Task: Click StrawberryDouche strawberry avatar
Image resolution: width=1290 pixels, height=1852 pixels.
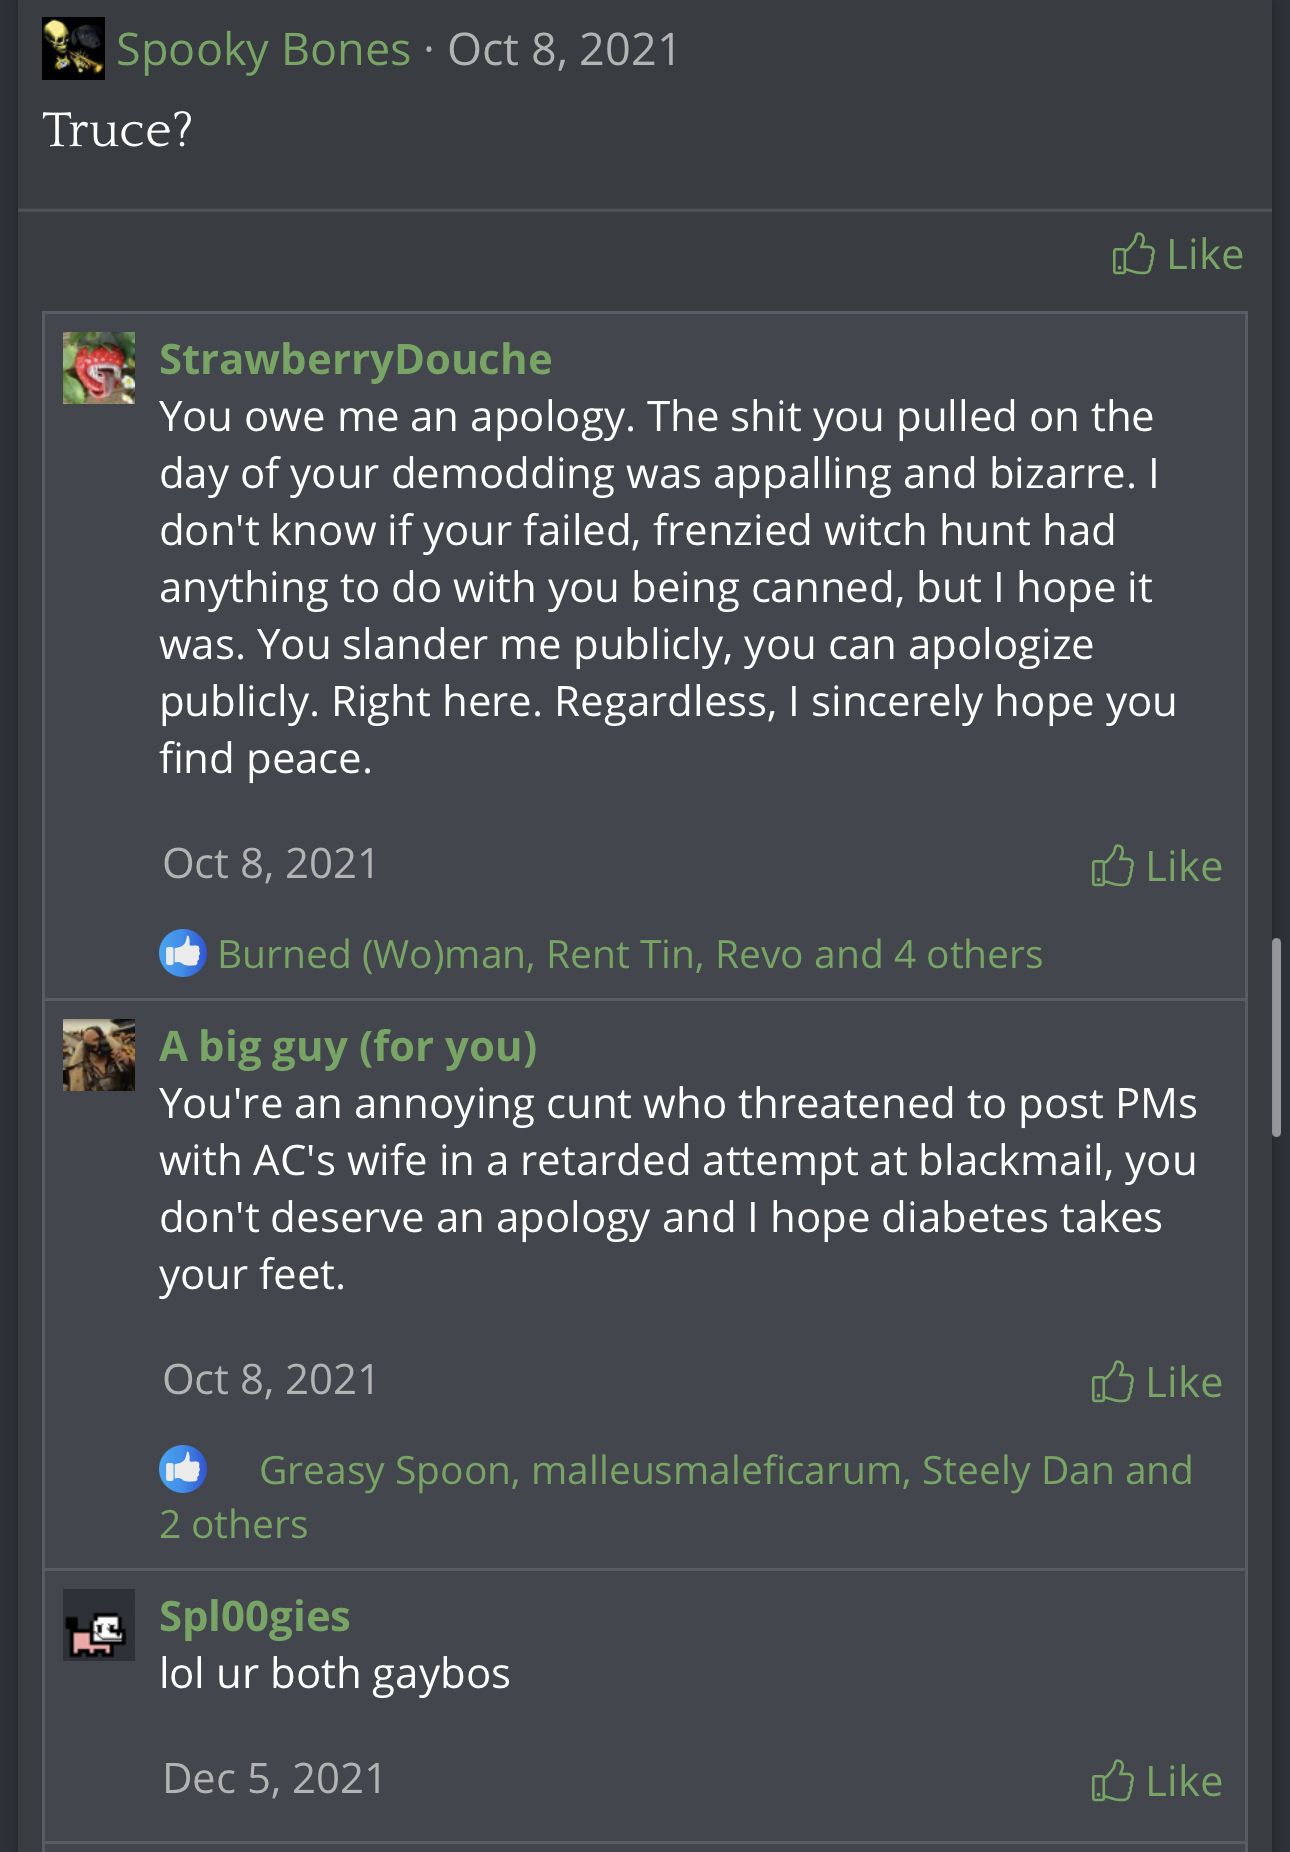Action: tap(99, 368)
